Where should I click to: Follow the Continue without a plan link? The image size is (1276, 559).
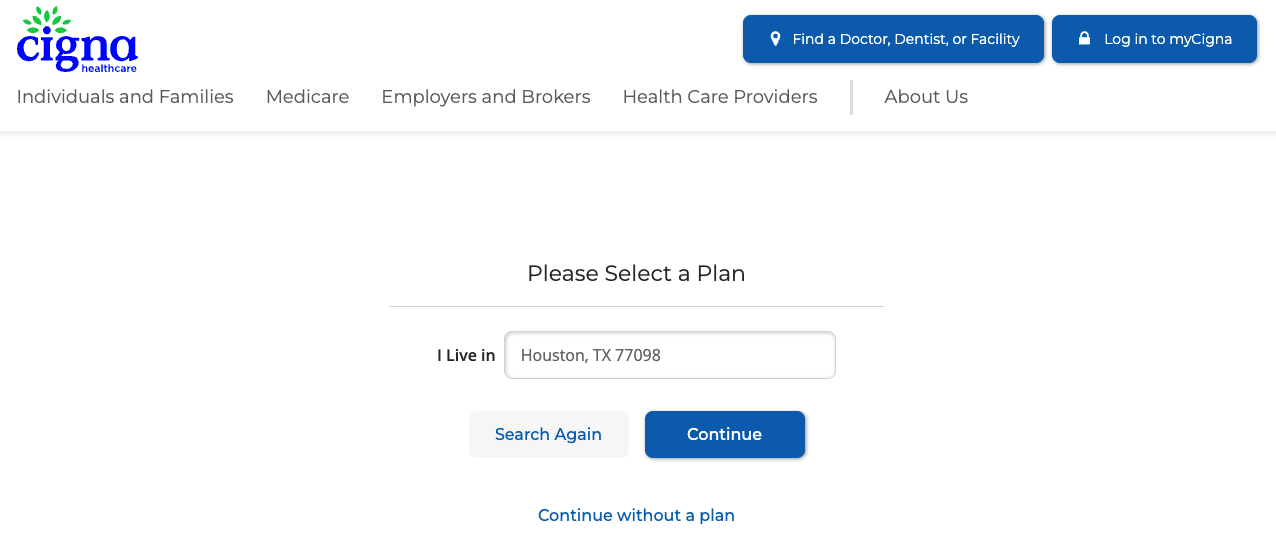coord(636,515)
